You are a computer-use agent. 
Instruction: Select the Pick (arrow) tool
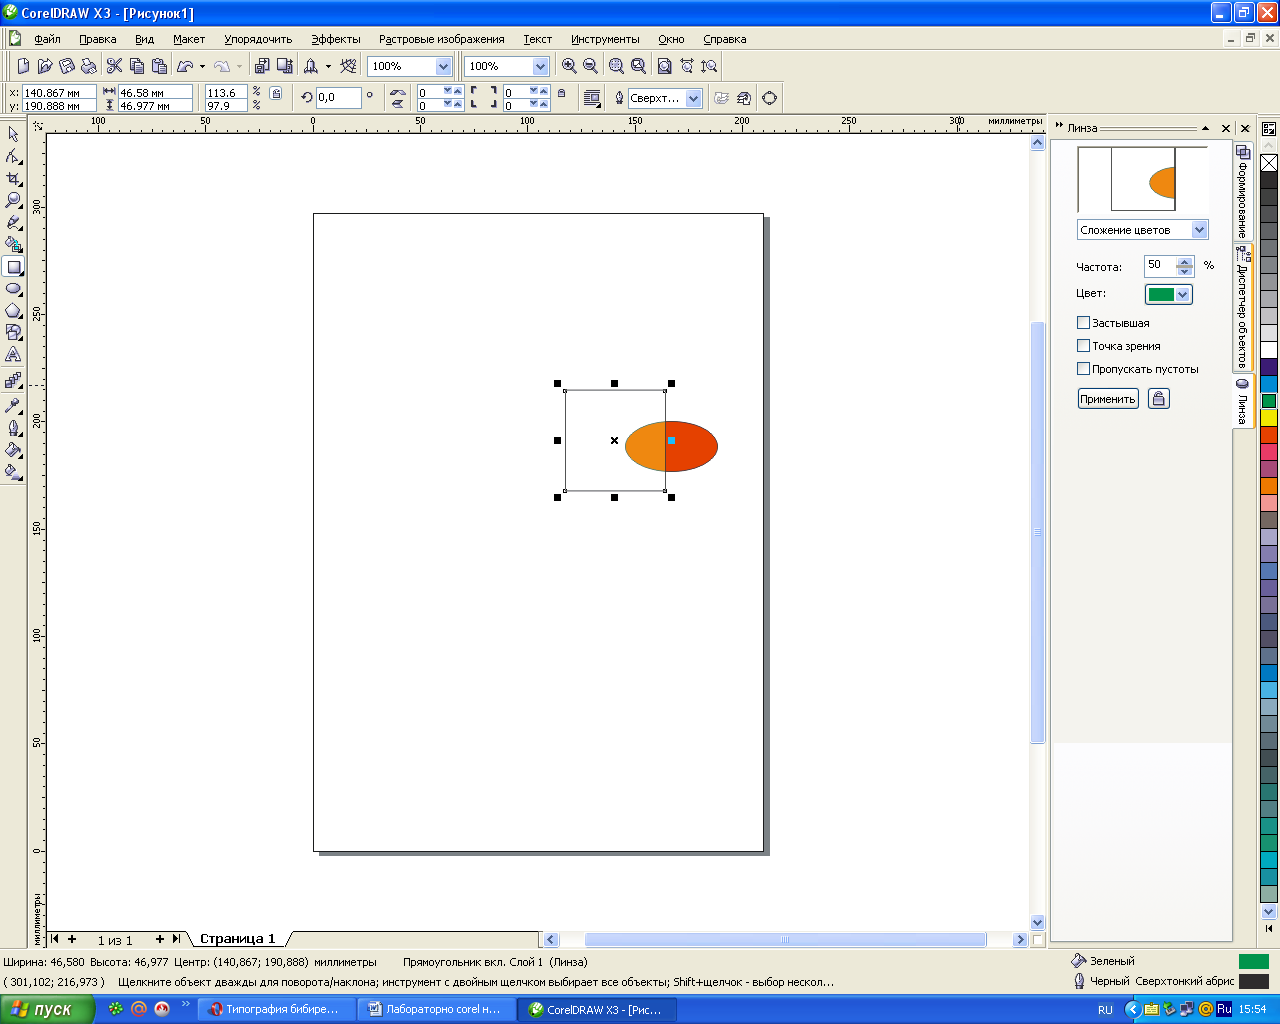[13, 134]
